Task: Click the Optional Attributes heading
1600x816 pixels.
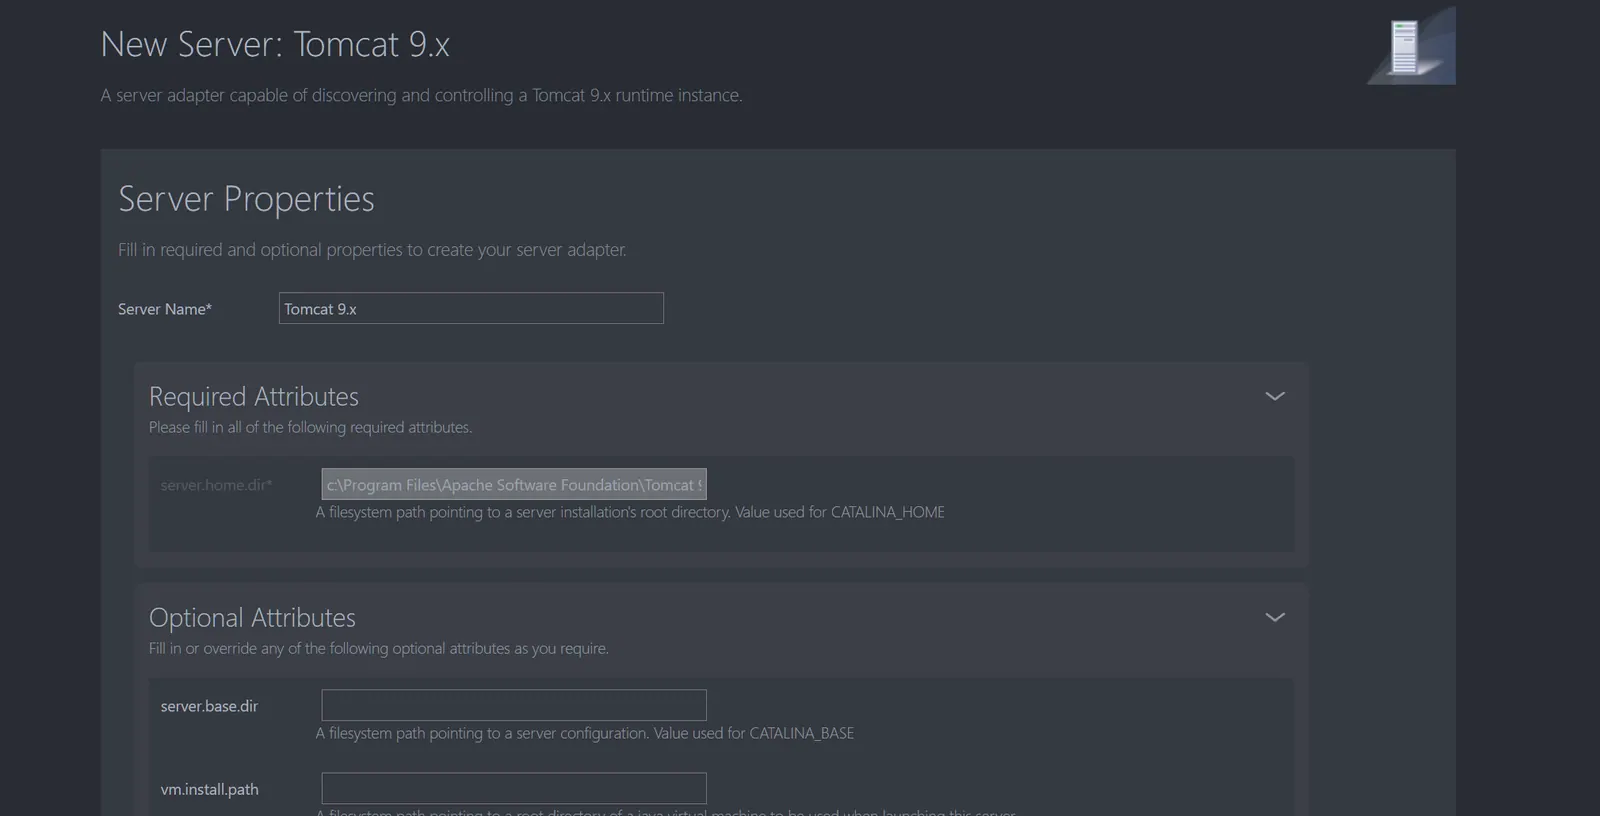Action: (x=252, y=617)
